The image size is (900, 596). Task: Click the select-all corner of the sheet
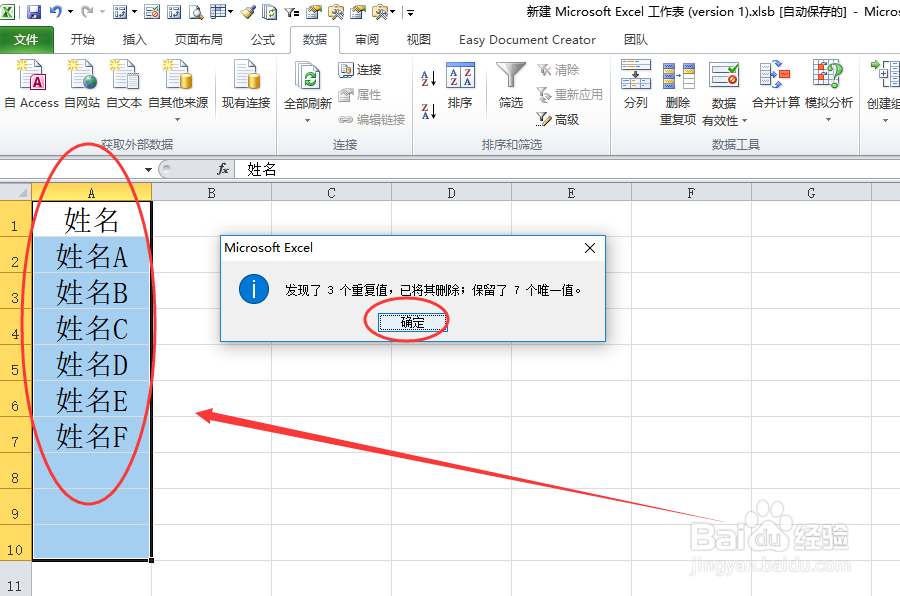pyautogui.click(x=15, y=192)
